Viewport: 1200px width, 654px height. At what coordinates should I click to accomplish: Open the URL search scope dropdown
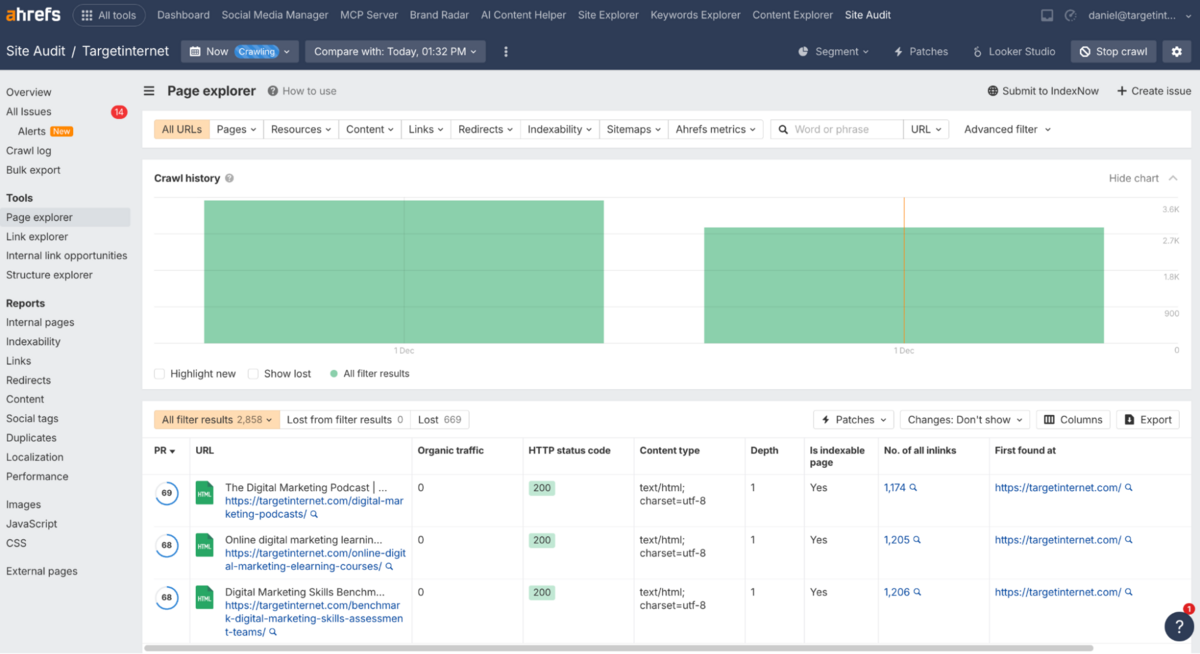(926, 129)
